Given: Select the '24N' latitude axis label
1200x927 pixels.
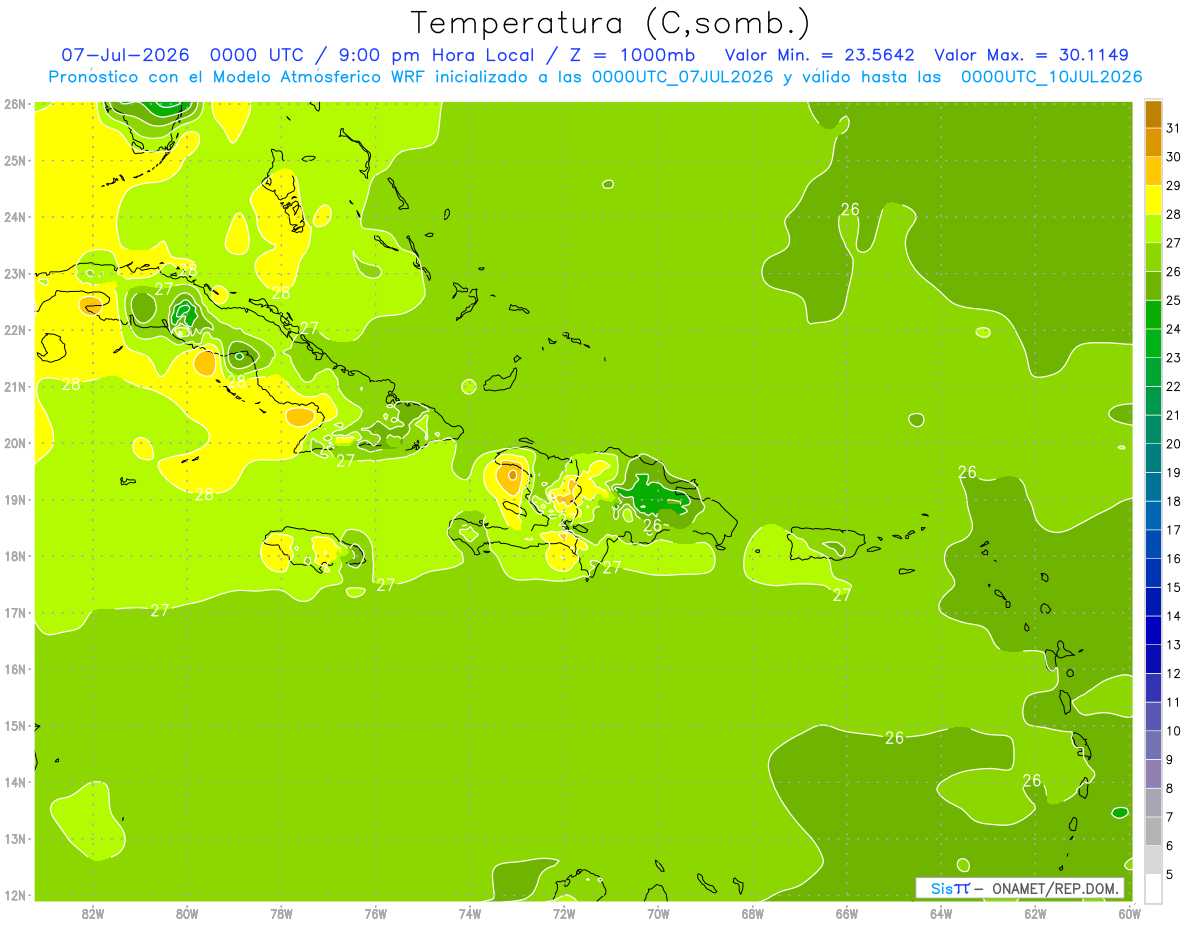Looking at the screenshot, I should tap(14, 217).
